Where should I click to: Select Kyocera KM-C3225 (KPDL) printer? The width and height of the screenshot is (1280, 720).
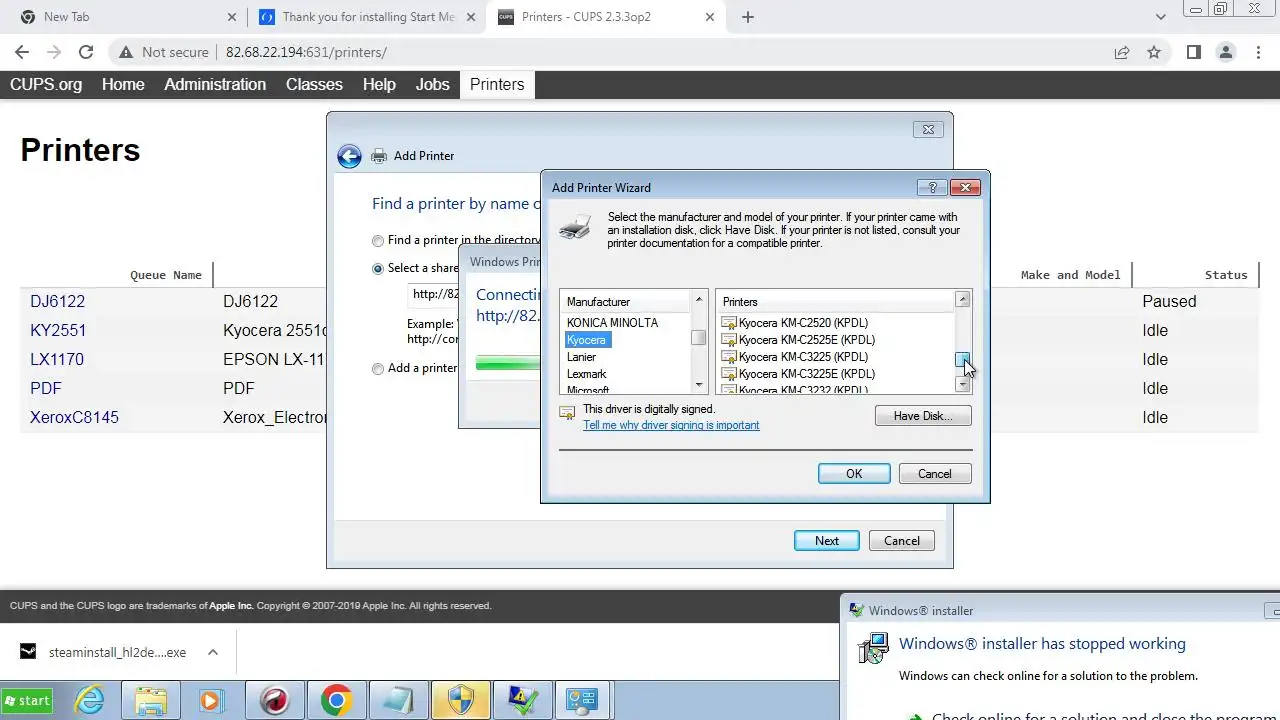point(803,357)
